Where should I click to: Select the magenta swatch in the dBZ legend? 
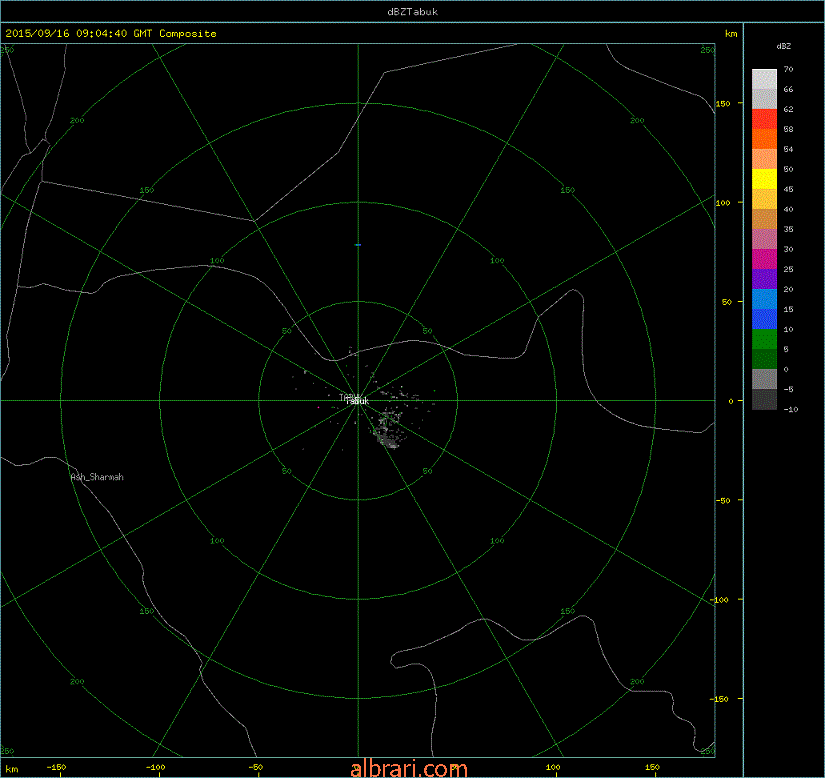[764, 259]
